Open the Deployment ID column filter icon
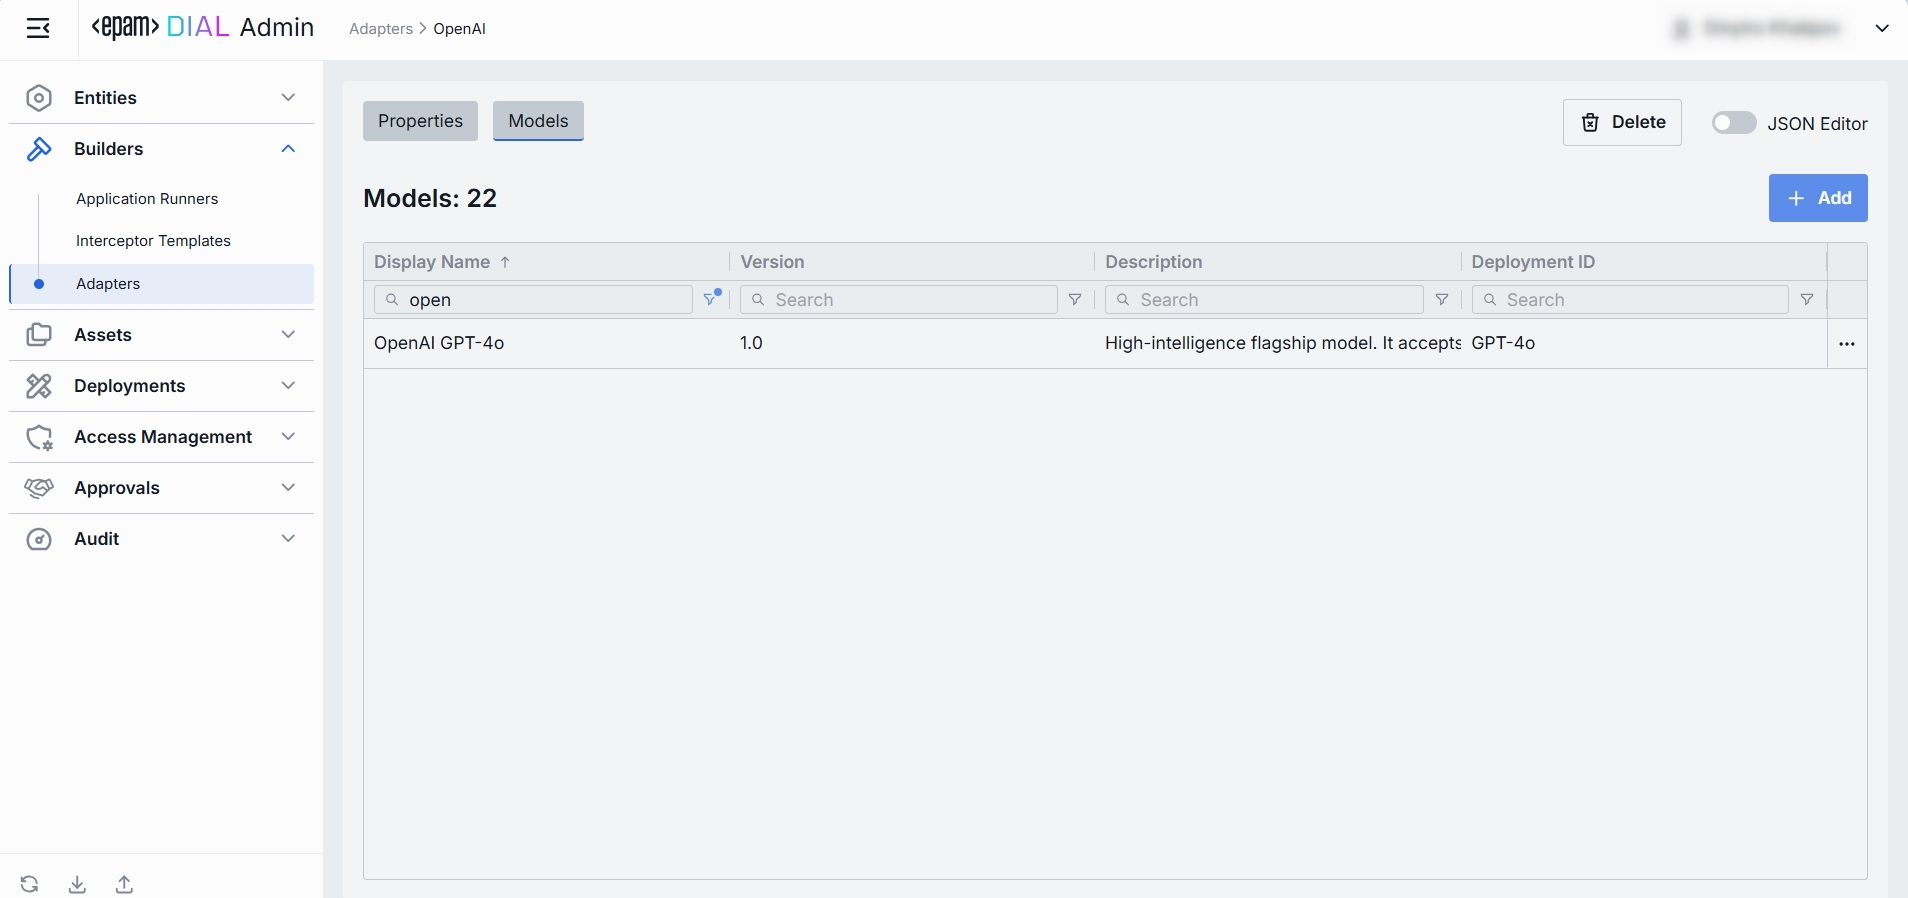The image size is (1908, 898). click(x=1806, y=300)
